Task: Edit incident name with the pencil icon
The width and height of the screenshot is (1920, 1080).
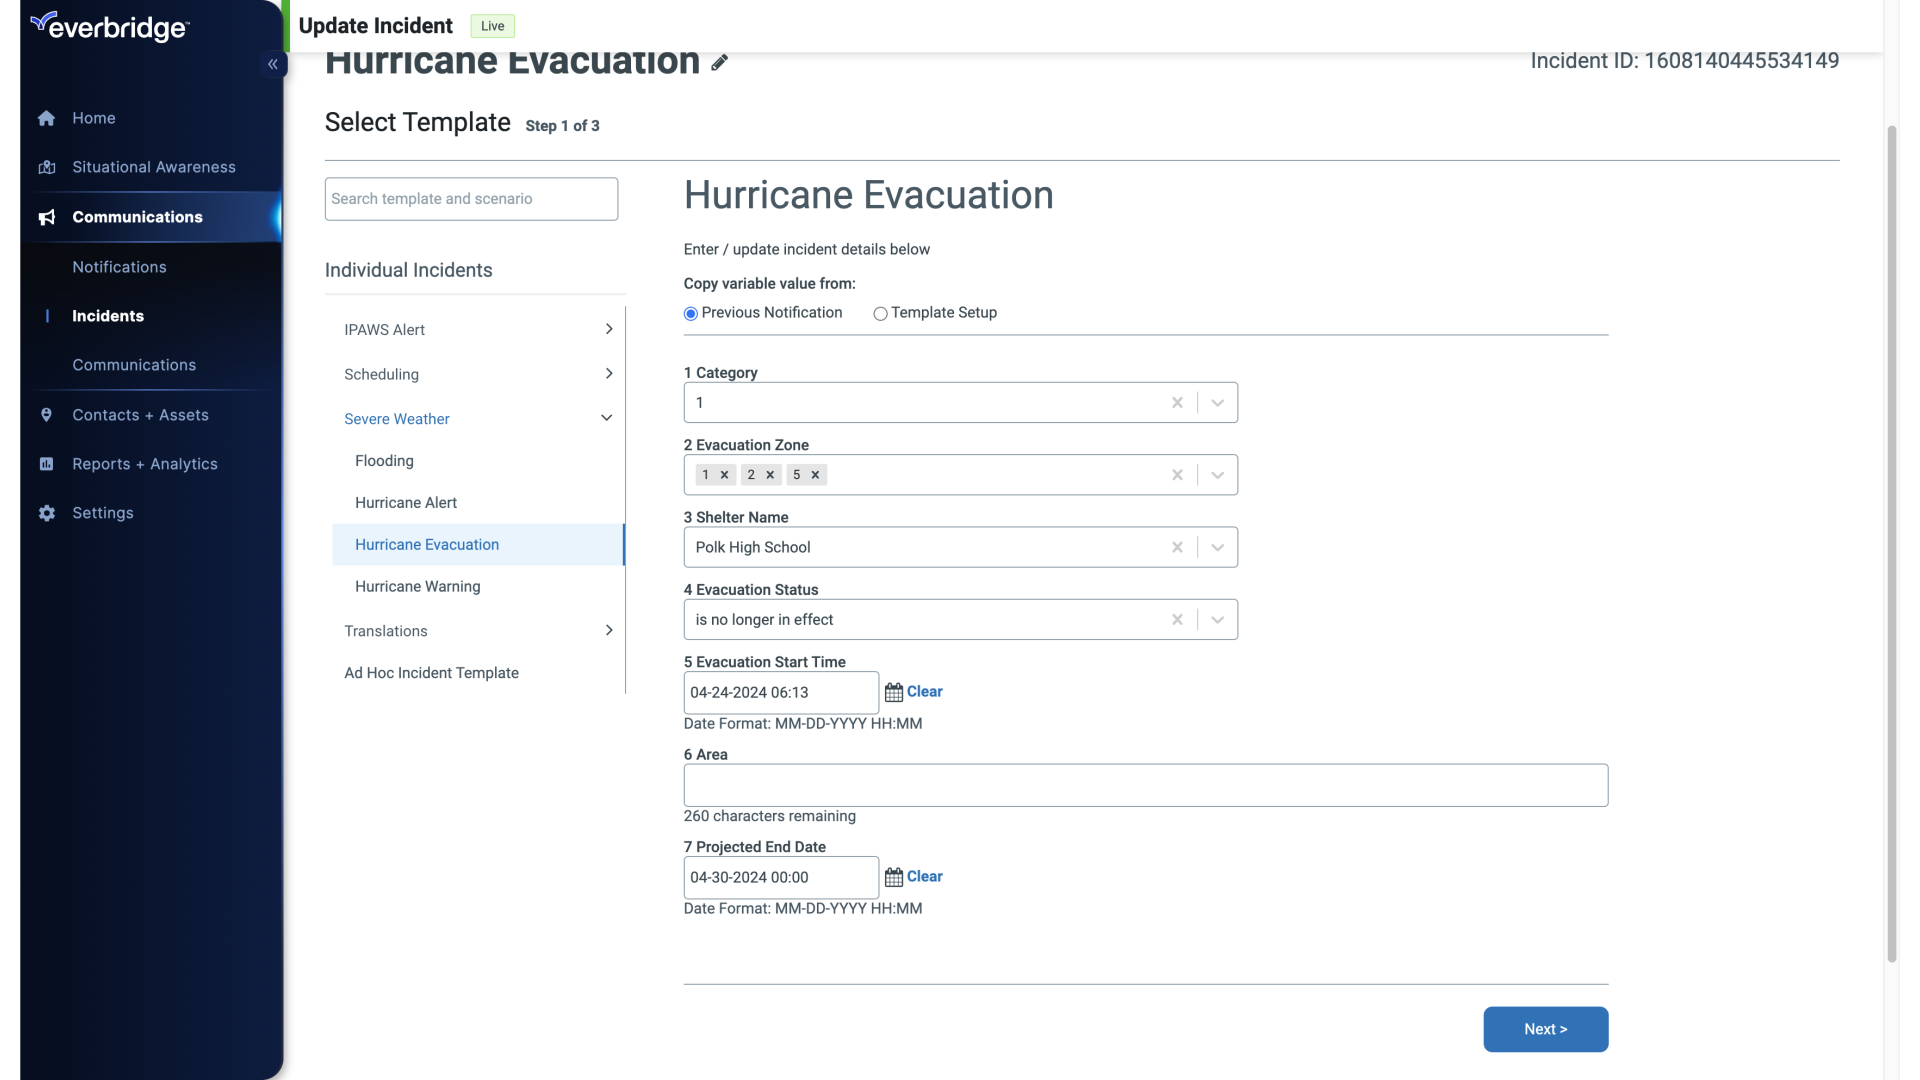Action: click(x=719, y=62)
